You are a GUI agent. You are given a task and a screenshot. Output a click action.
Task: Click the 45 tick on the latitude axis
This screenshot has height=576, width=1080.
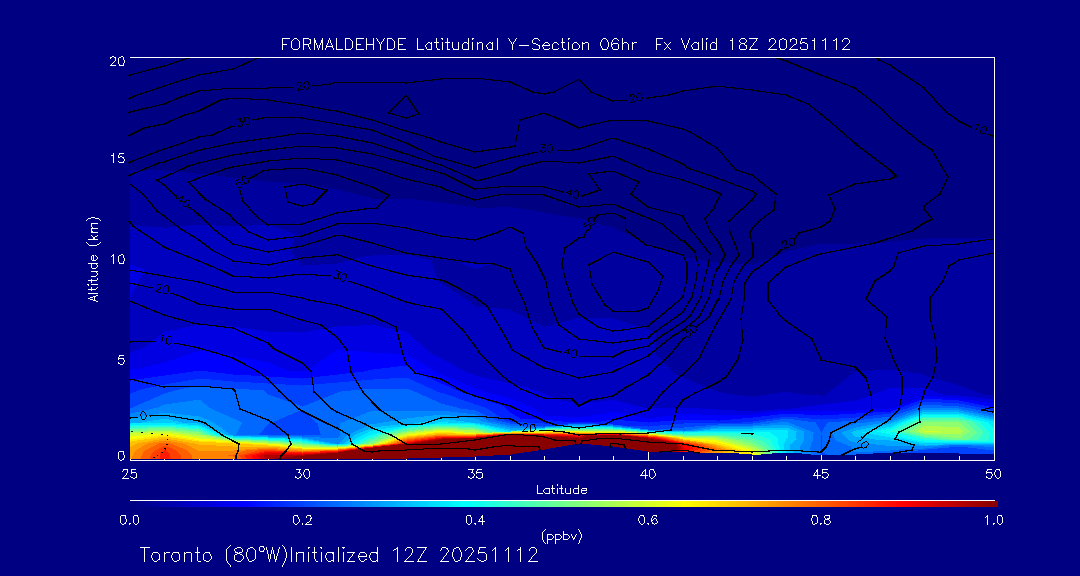point(821,472)
